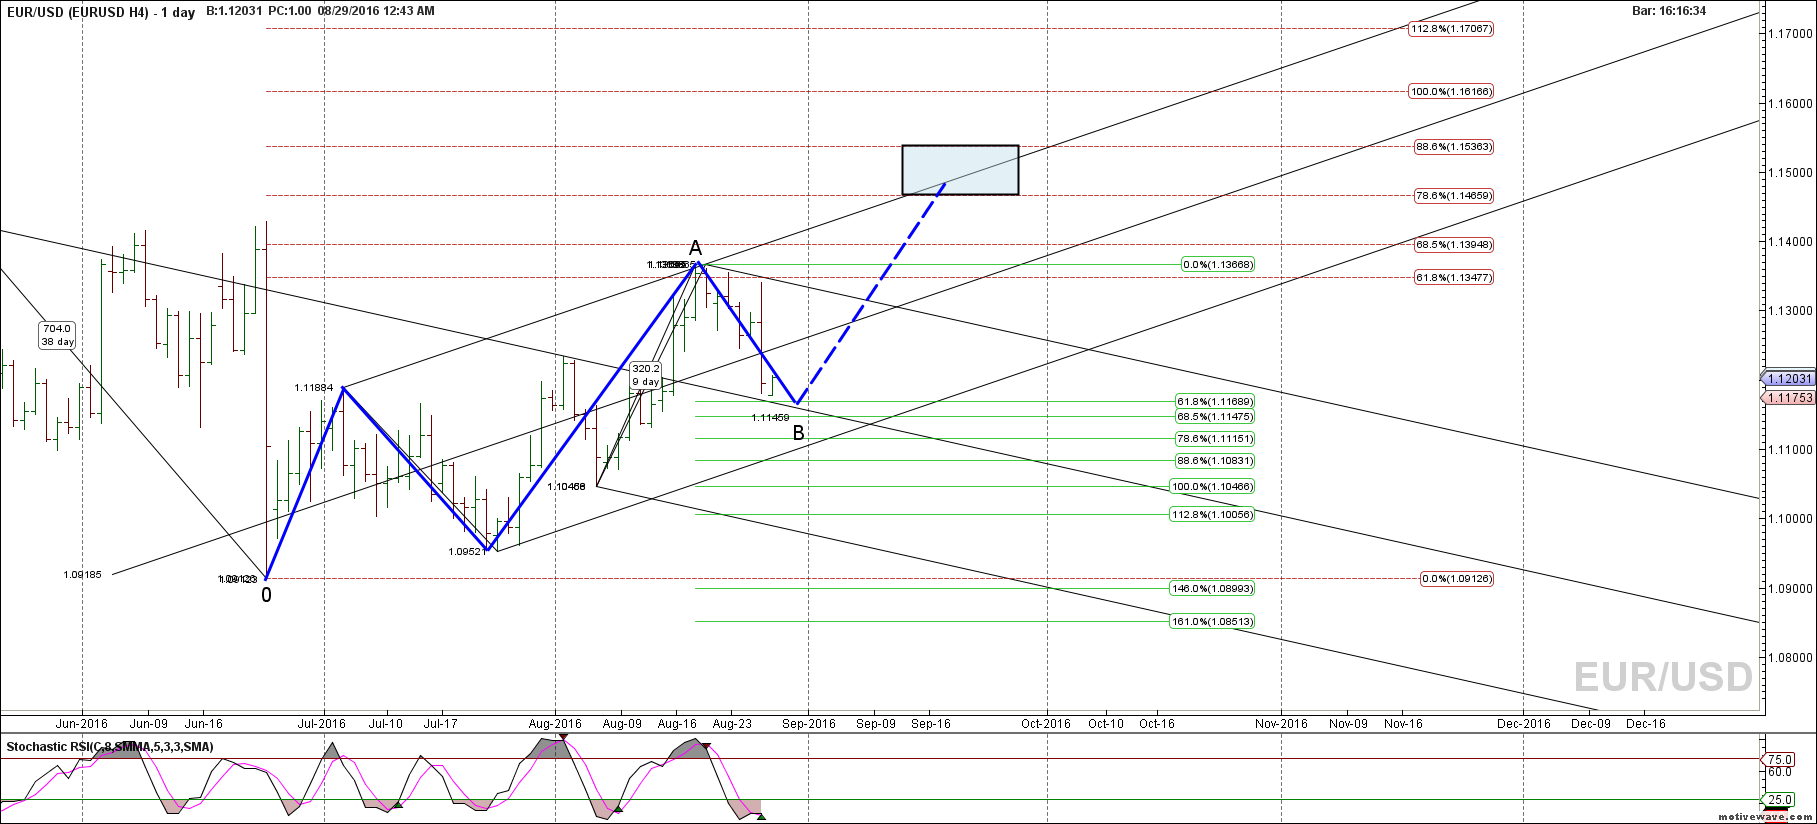Select the dashed blue projection line

(x=871, y=293)
